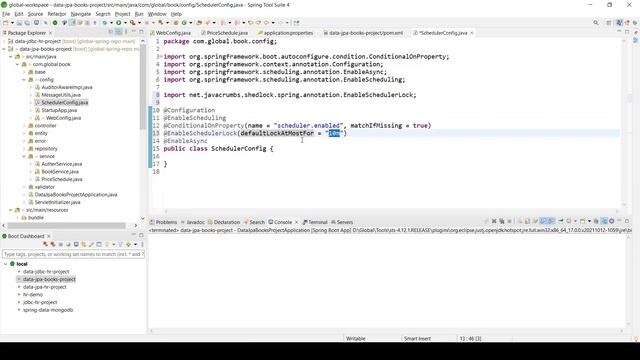Select AuditorAwareImpl.java in Package Explorer
Screen dimensions: 640x360
pos(67,87)
